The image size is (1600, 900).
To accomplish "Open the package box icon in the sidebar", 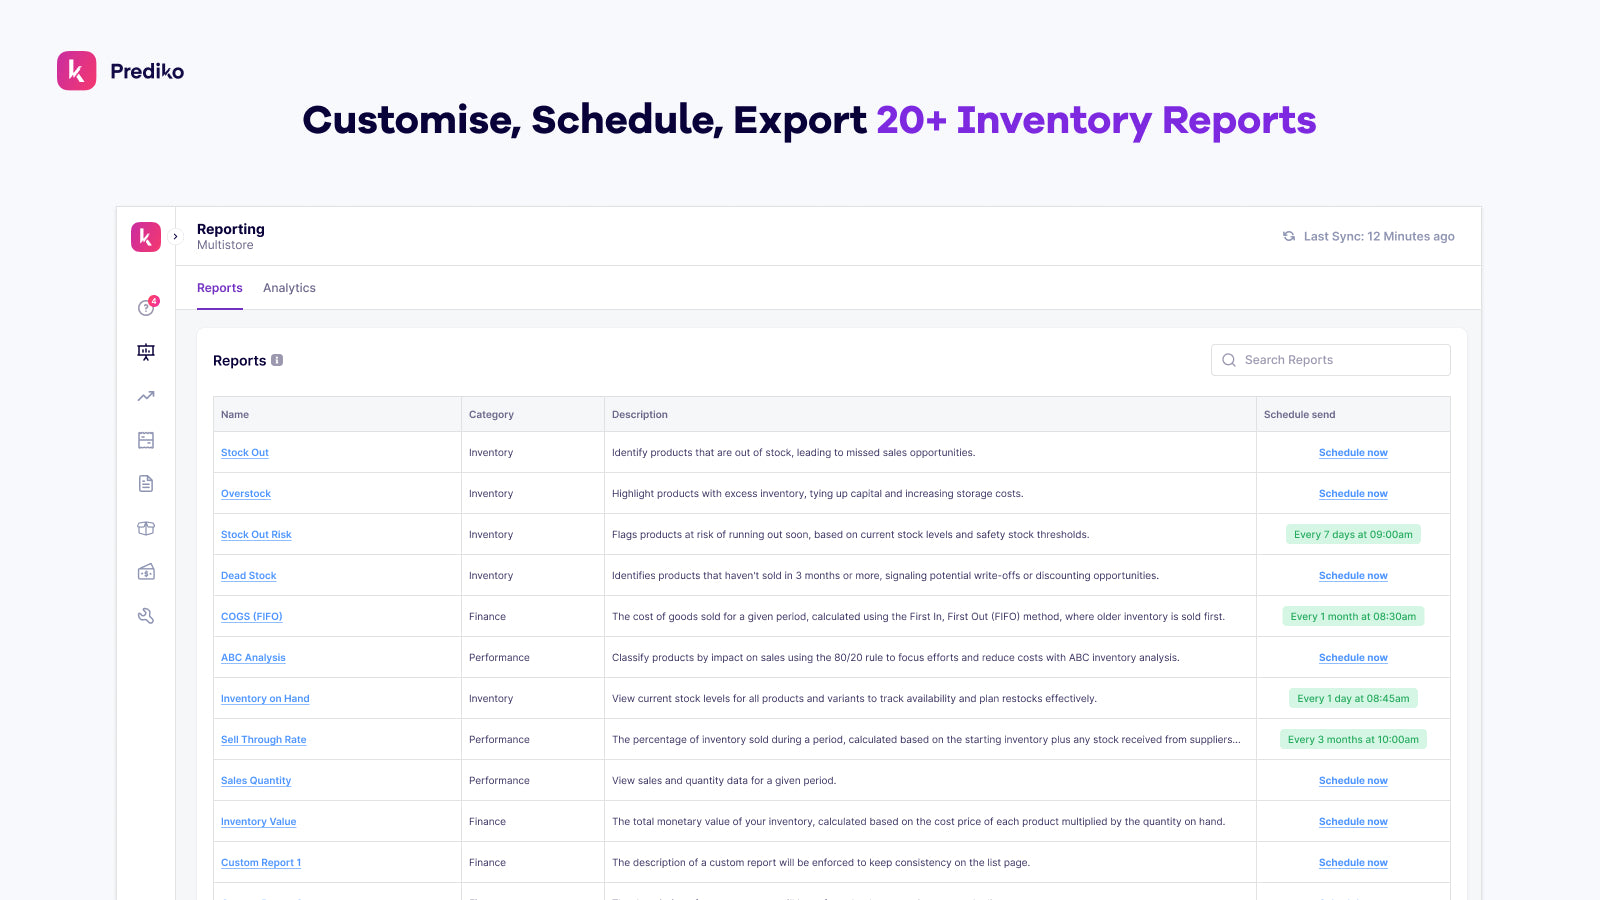I will coord(146,528).
